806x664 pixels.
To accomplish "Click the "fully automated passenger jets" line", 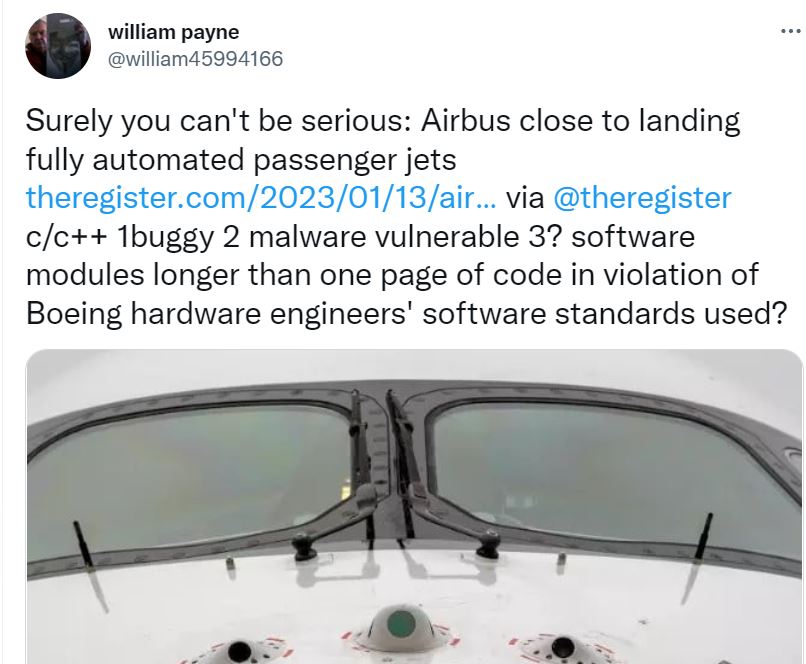I will click(x=241, y=159).
